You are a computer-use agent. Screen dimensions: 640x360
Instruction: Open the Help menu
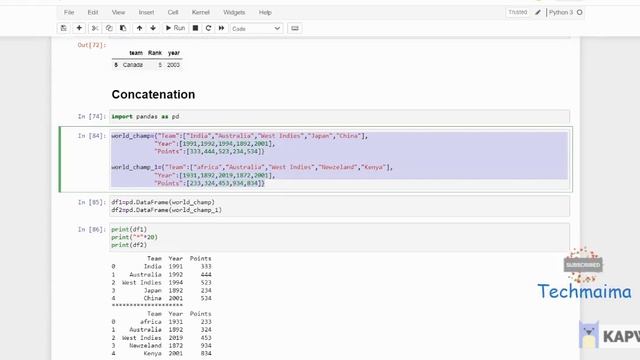[x=265, y=12]
